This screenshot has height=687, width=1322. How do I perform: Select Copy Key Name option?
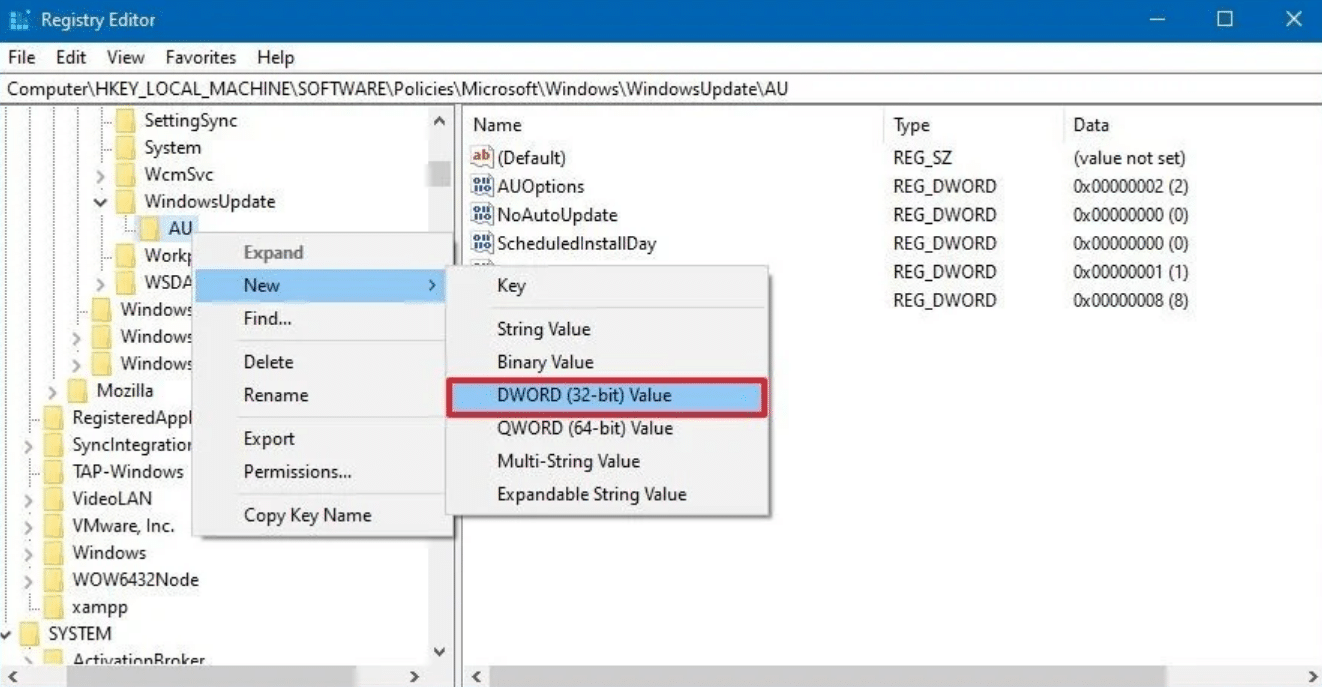(307, 515)
